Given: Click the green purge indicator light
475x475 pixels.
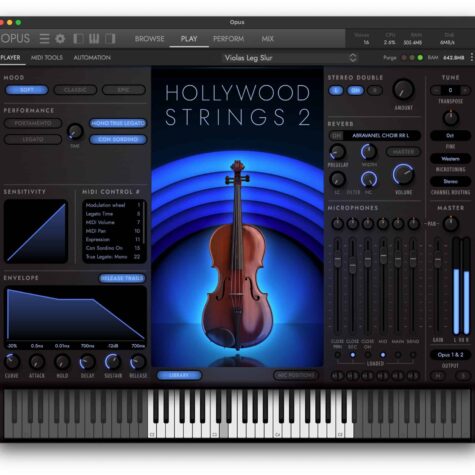Looking at the screenshot, I should point(420,58).
